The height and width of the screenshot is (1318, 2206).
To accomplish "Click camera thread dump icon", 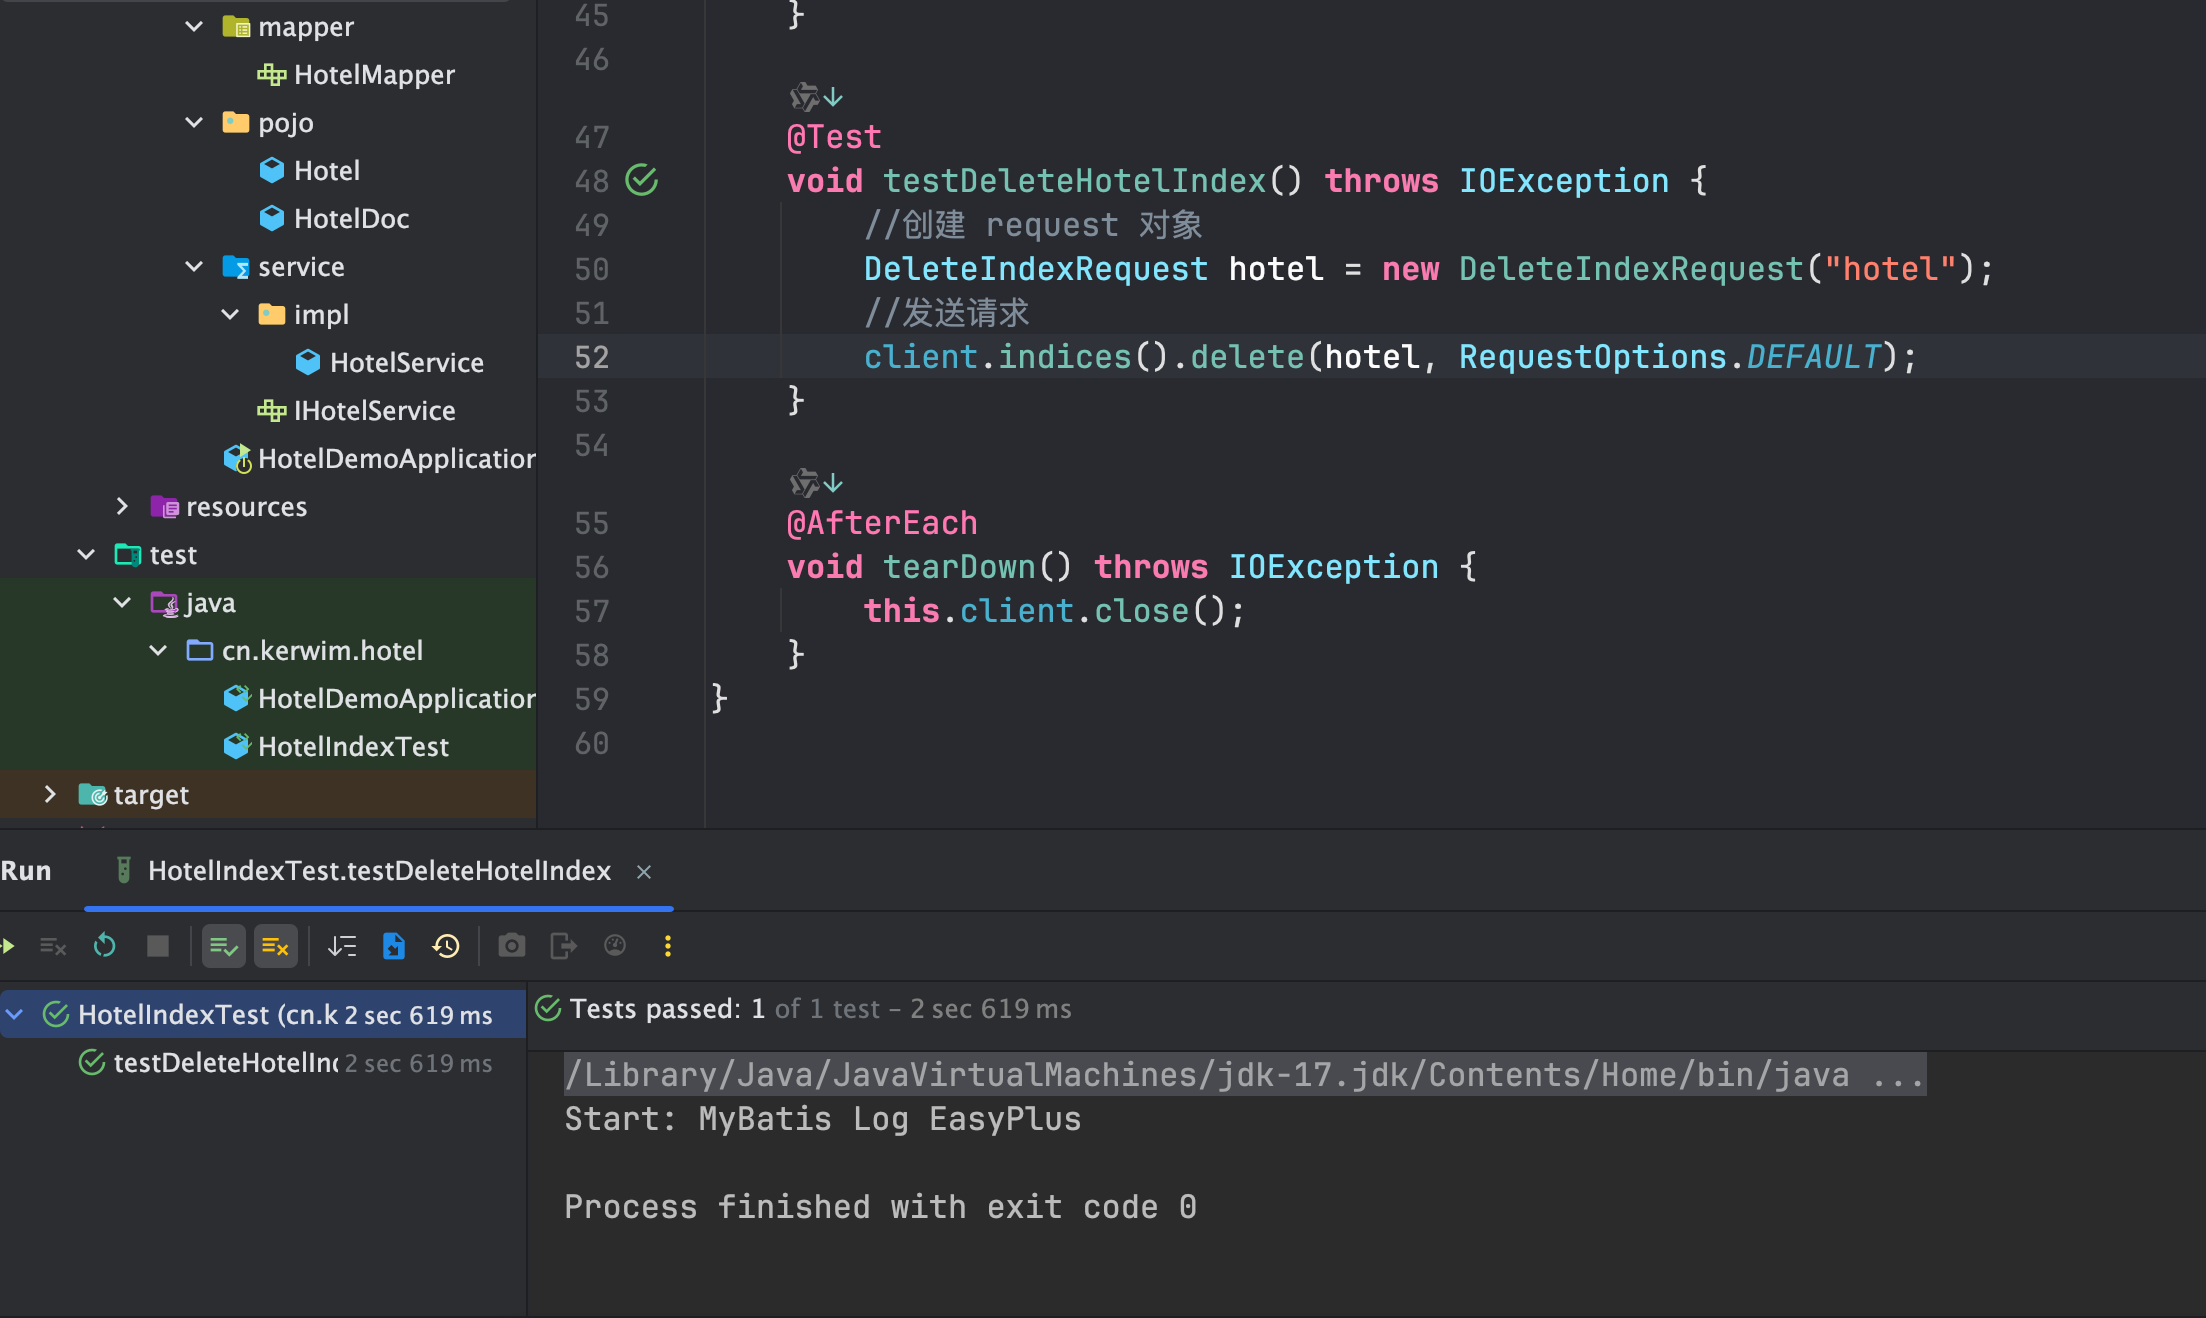I will [512, 946].
